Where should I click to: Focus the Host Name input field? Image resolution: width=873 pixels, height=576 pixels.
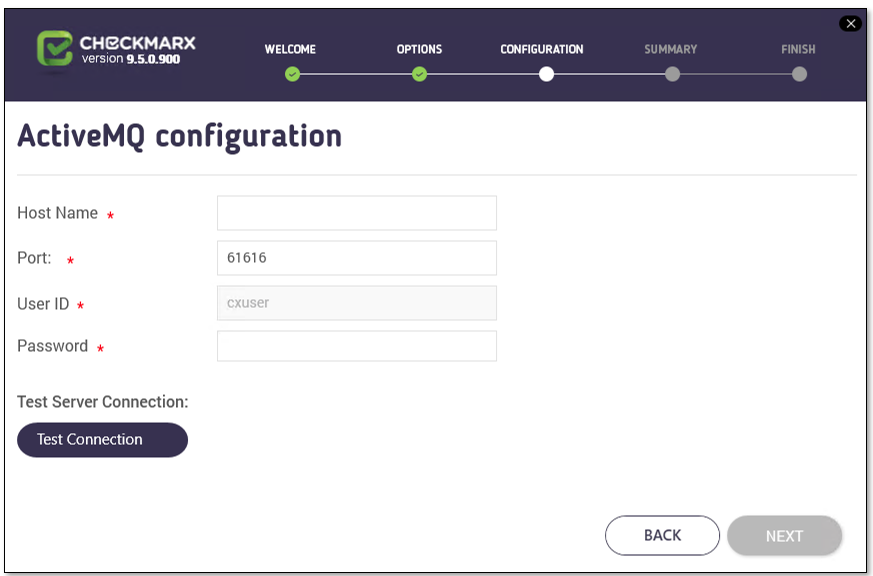[357, 213]
